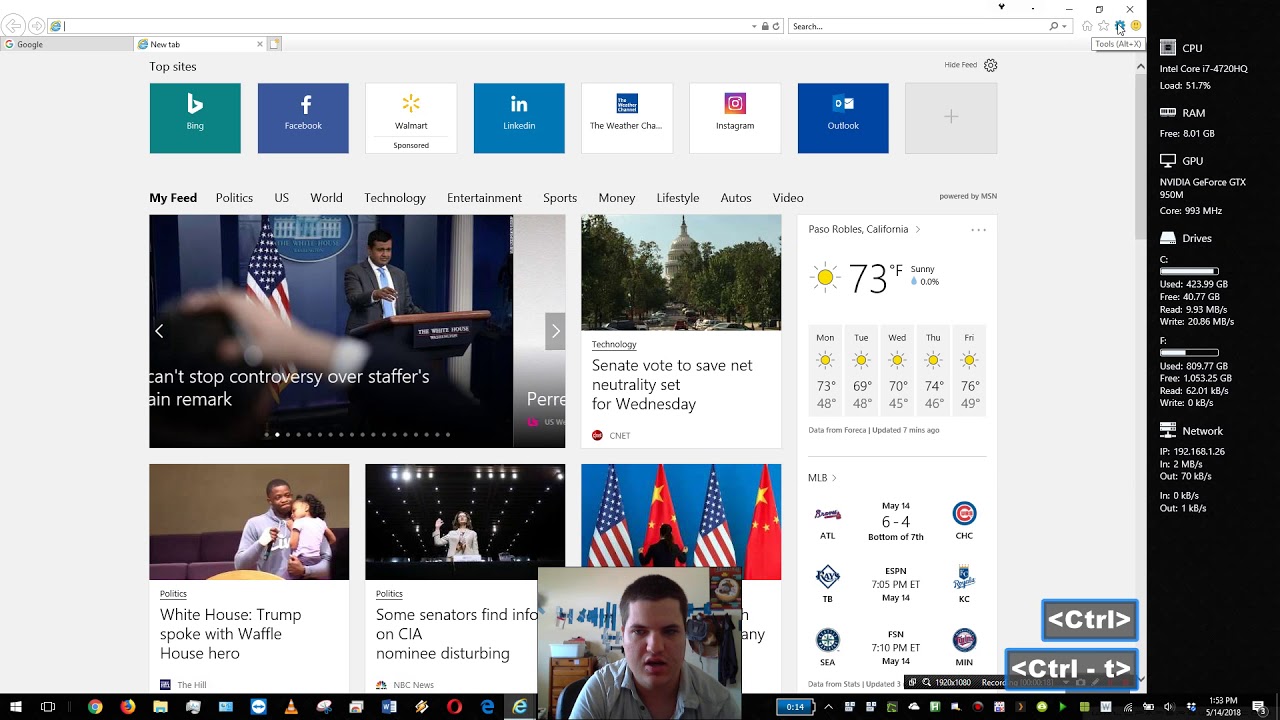The width and height of the screenshot is (1280, 720).
Task: Open Favorites star in IE toolbar
Action: (x=1103, y=26)
